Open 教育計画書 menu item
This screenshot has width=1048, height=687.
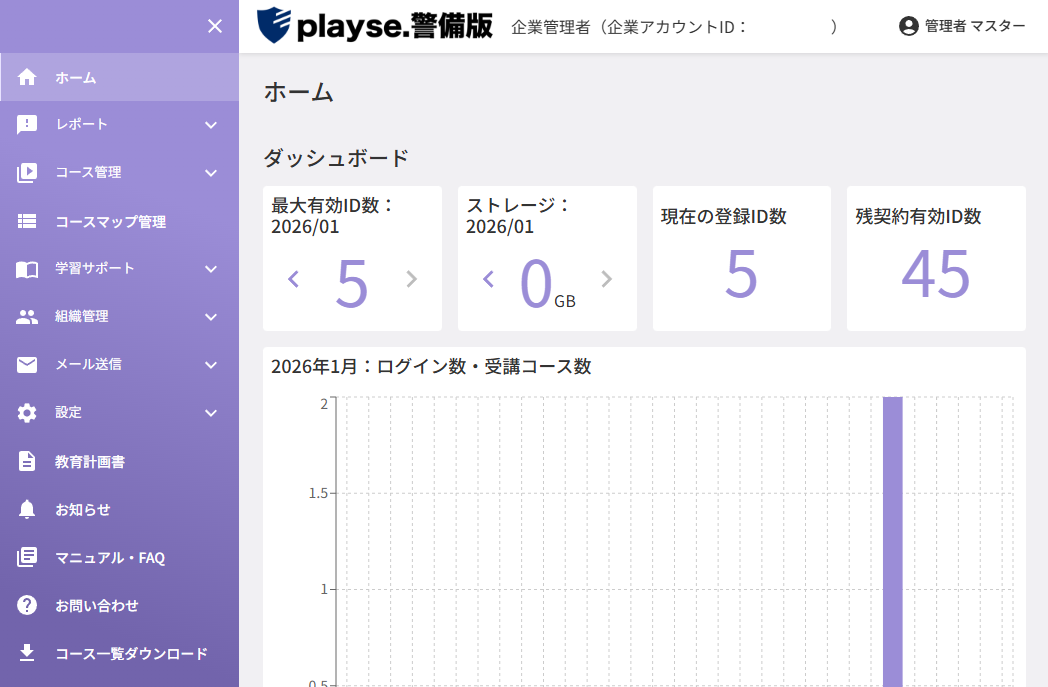coord(120,461)
